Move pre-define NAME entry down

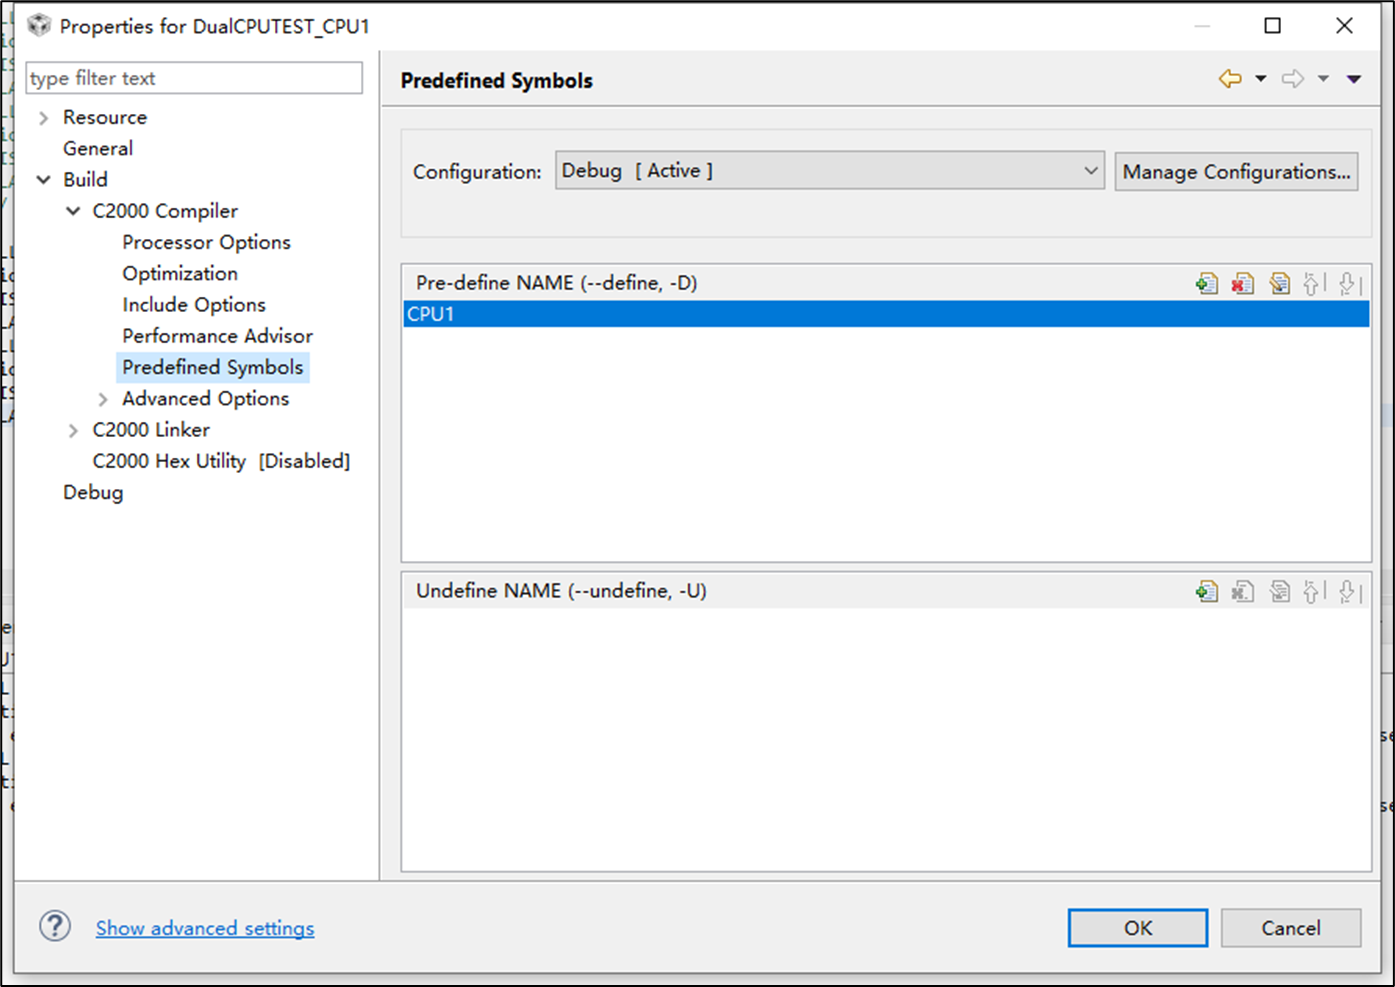click(x=1349, y=283)
